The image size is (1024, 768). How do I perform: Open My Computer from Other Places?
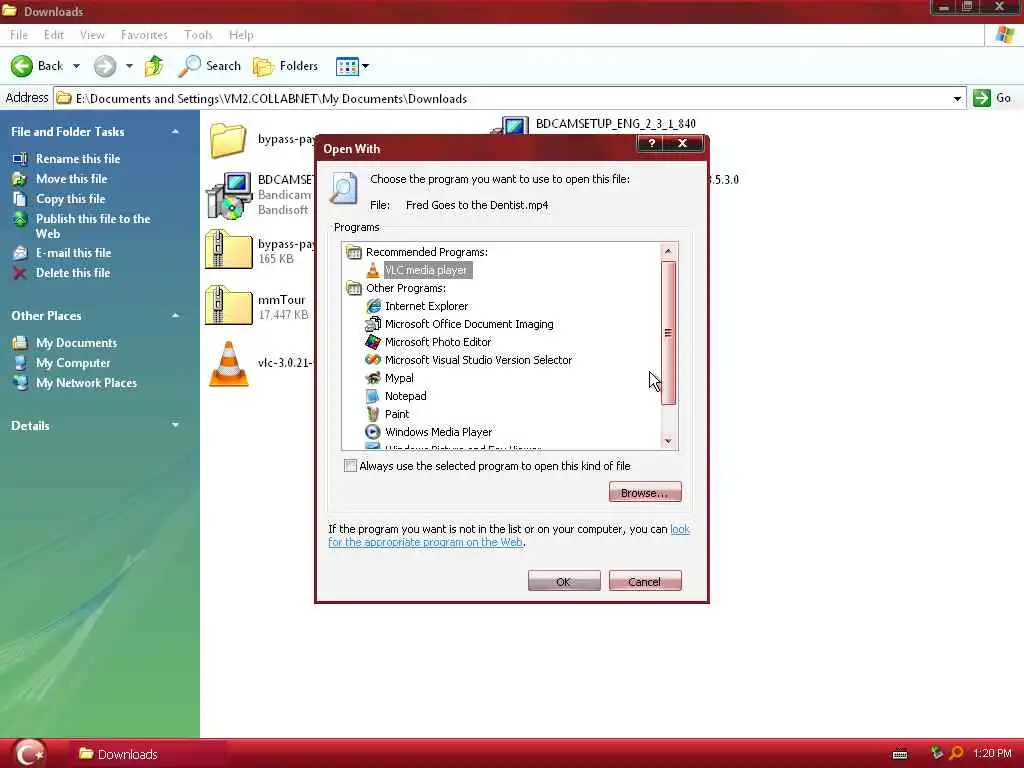coord(72,363)
